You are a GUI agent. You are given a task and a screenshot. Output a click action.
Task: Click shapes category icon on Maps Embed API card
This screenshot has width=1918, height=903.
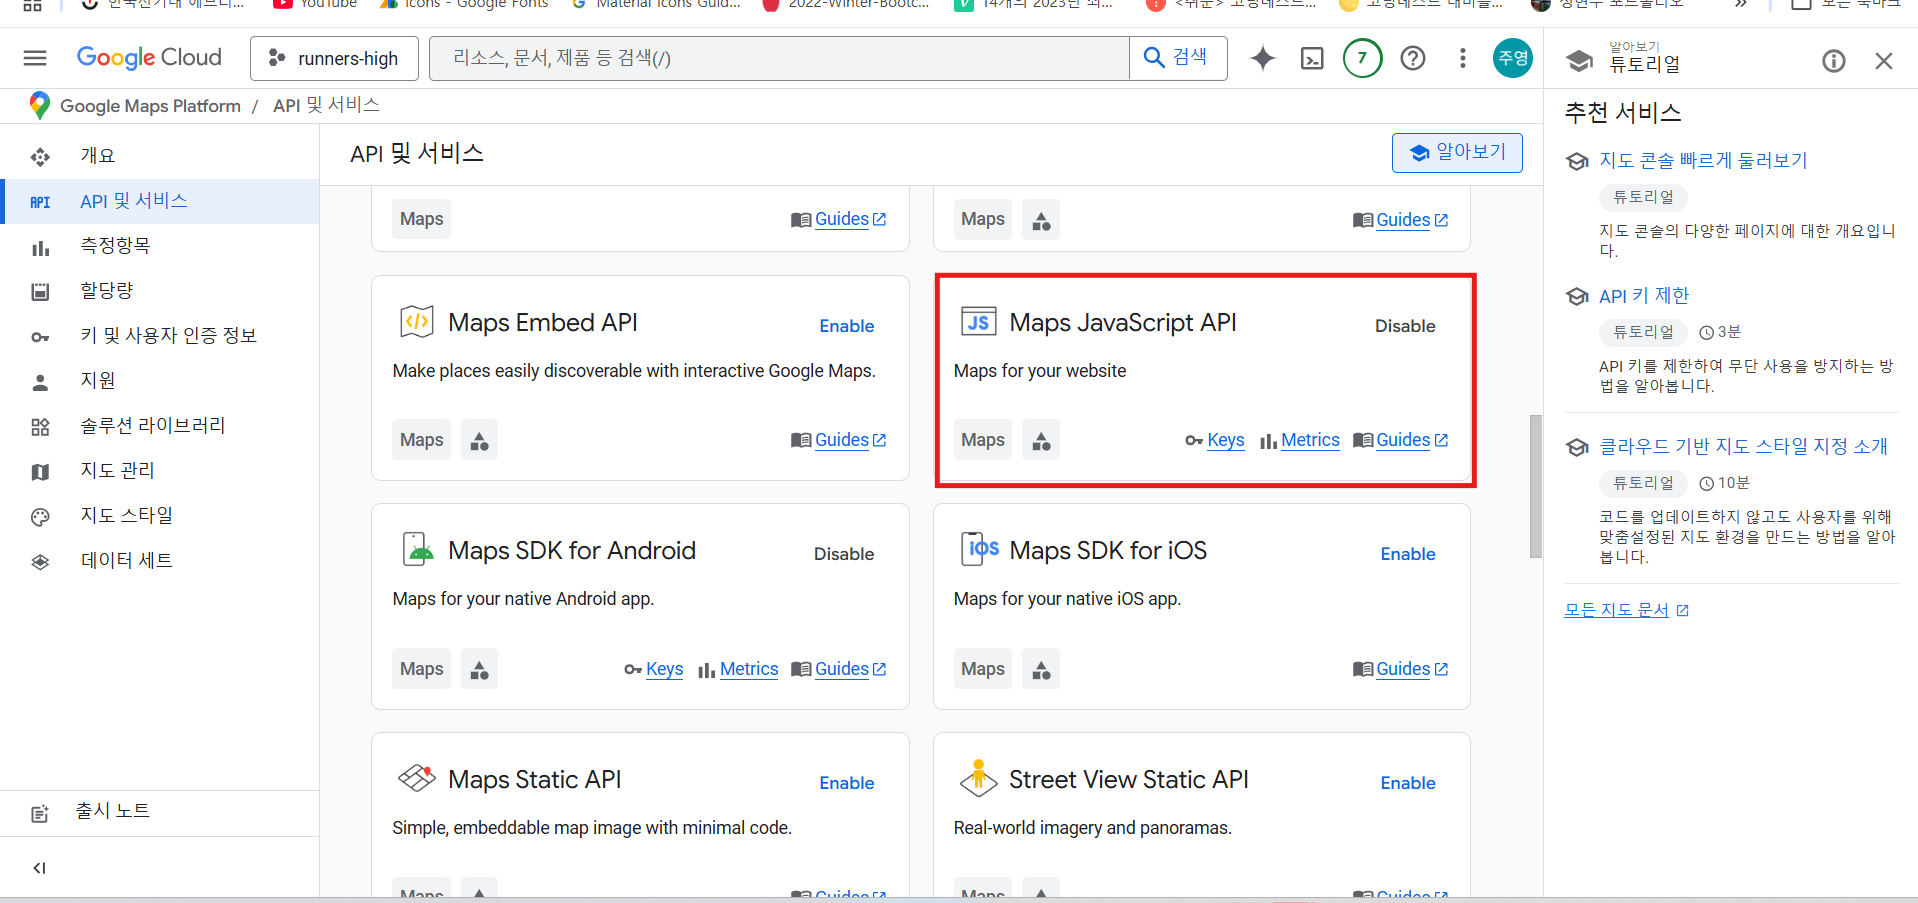(480, 440)
